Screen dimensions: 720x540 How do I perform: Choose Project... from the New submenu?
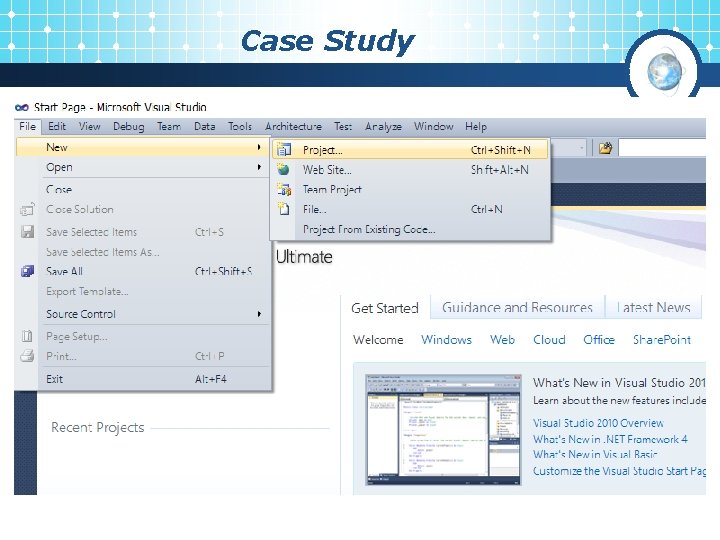click(x=410, y=150)
